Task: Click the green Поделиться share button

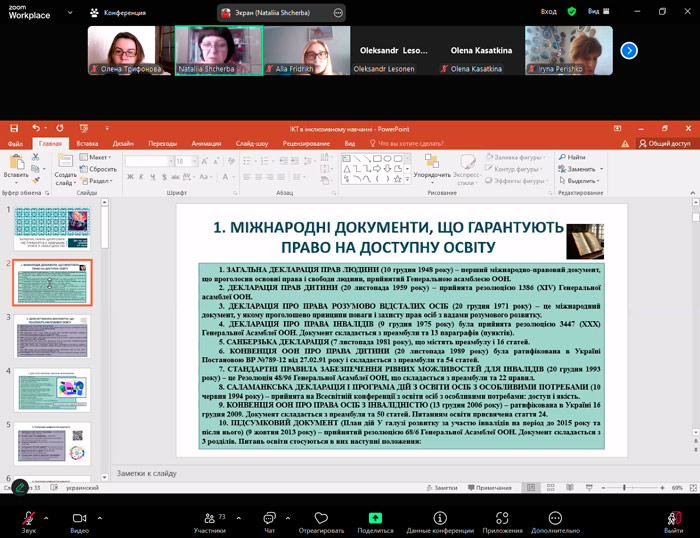Action: pyautogui.click(x=375, y=519)
